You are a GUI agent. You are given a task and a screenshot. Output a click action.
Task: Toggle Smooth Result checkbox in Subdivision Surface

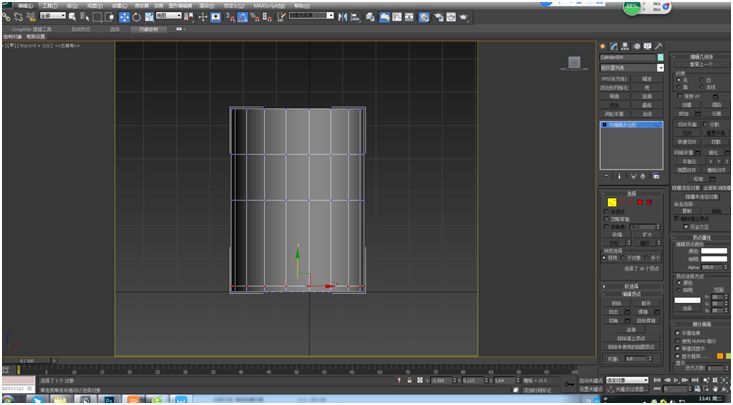click(x=678, y=333)
